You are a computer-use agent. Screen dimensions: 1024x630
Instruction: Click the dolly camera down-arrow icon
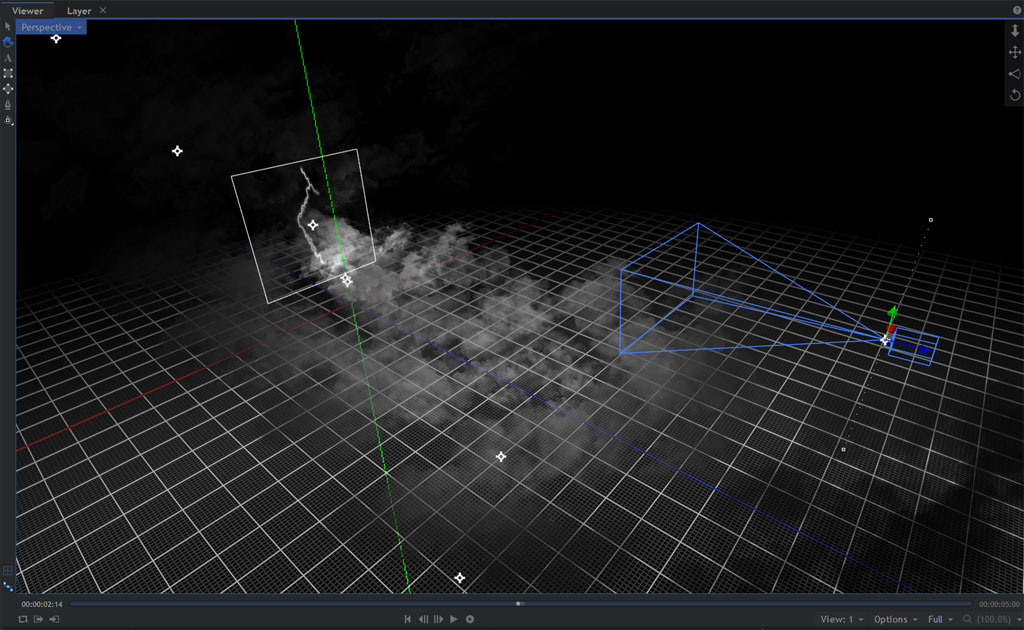(x=1015, y=31)
